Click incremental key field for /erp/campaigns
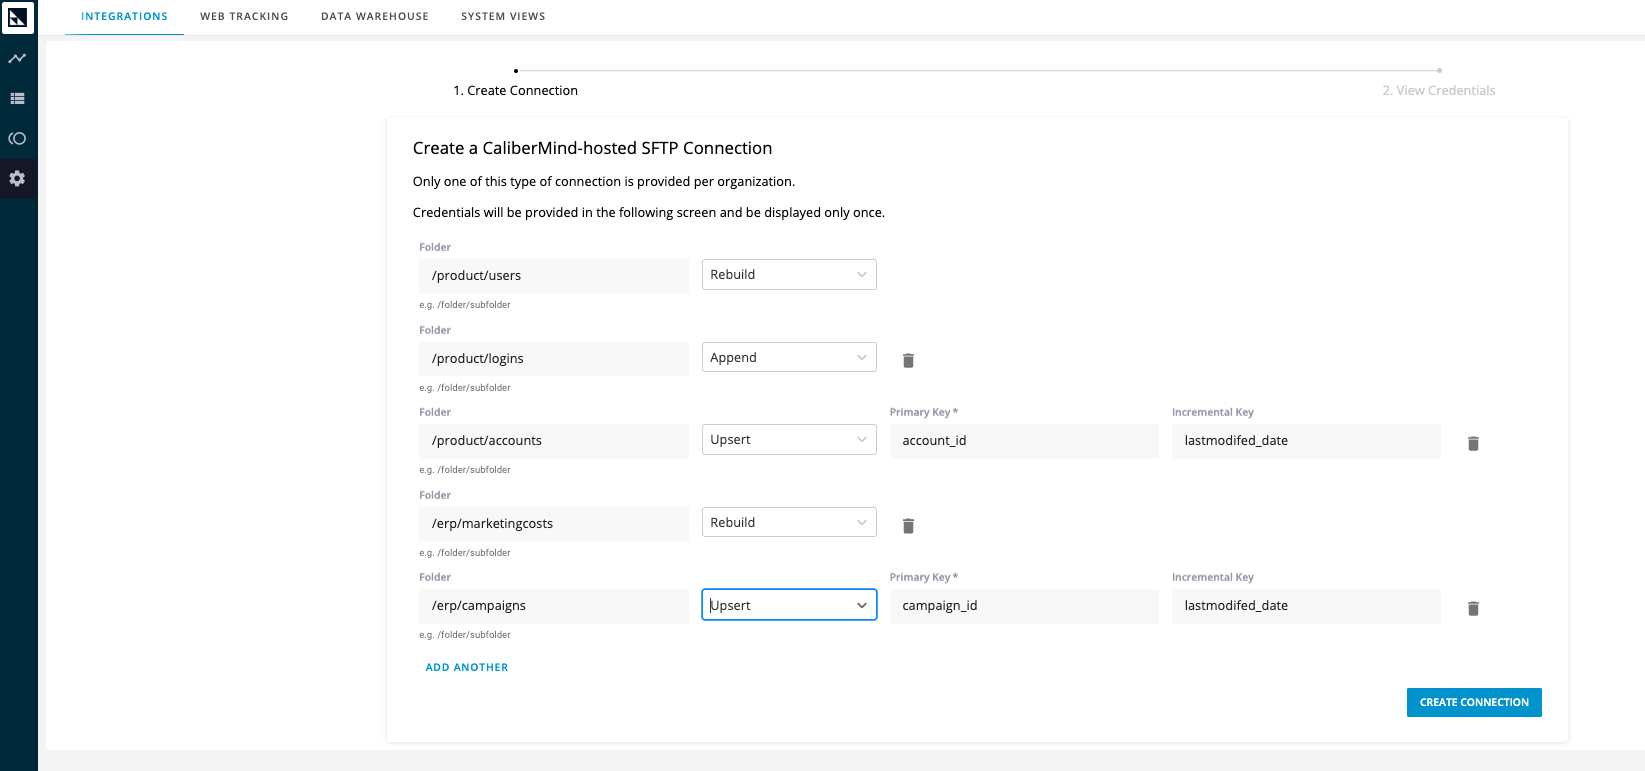 pos(1306,606)
